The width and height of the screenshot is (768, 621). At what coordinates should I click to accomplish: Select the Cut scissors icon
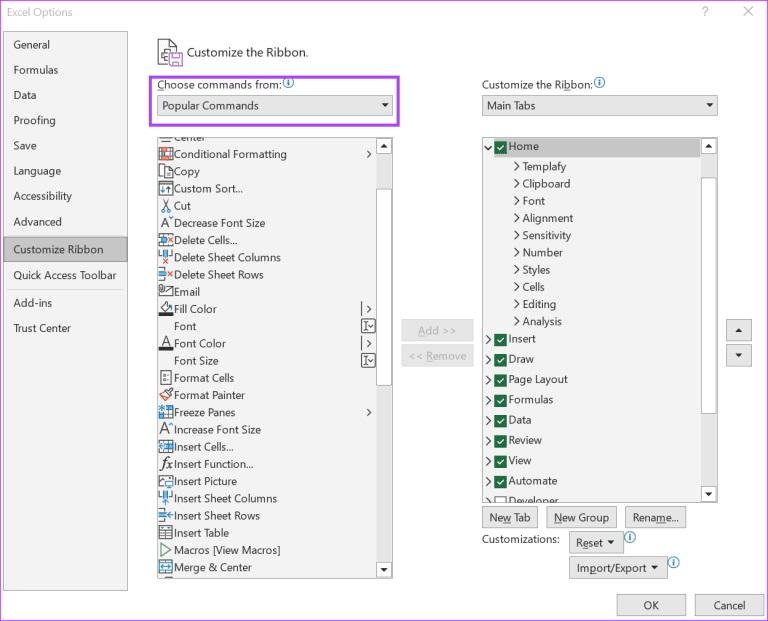(166, 206)
